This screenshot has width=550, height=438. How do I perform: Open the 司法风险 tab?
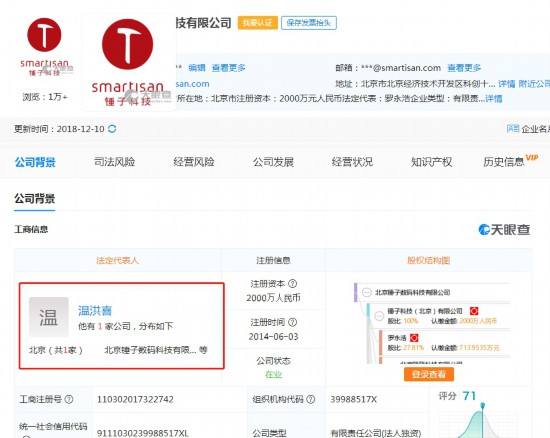point(114,162)
